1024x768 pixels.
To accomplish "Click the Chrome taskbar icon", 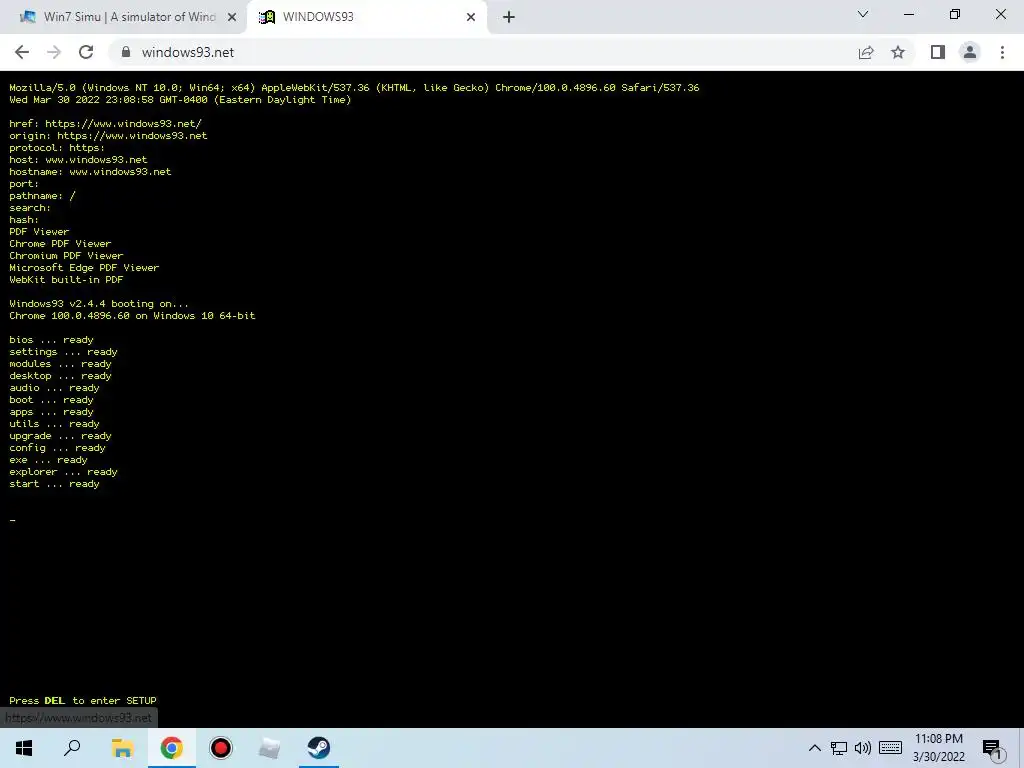I will point(172,748).
